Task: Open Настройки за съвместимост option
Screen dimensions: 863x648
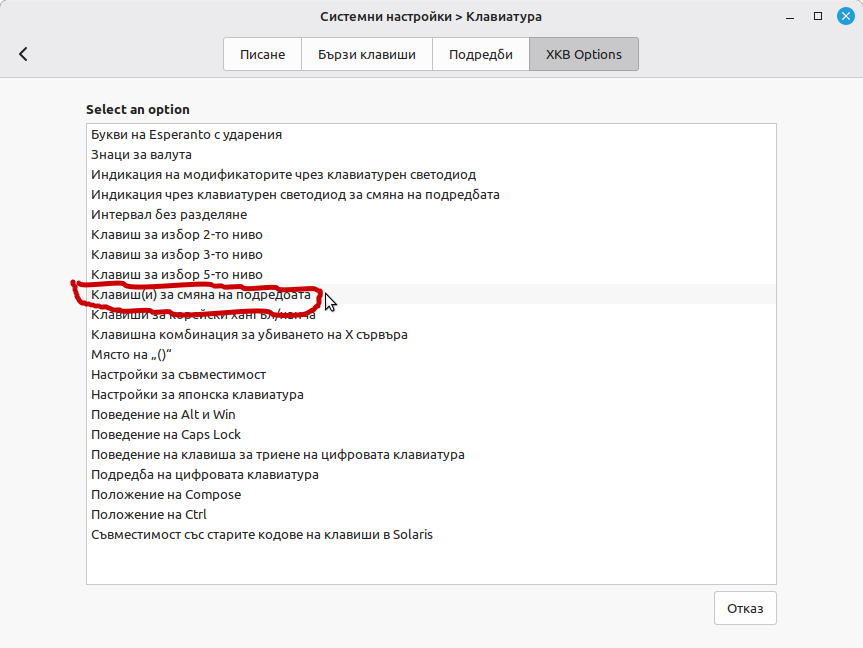Action: click(x=432, y=375)
